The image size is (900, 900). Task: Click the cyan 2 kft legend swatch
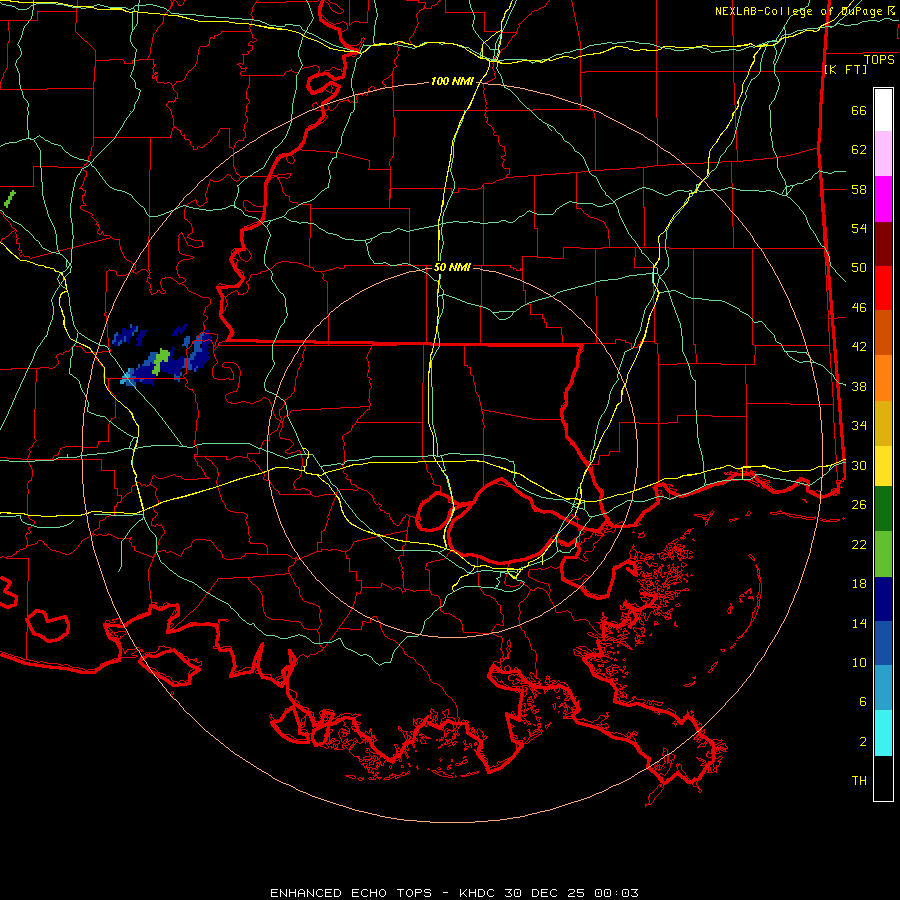883,732
